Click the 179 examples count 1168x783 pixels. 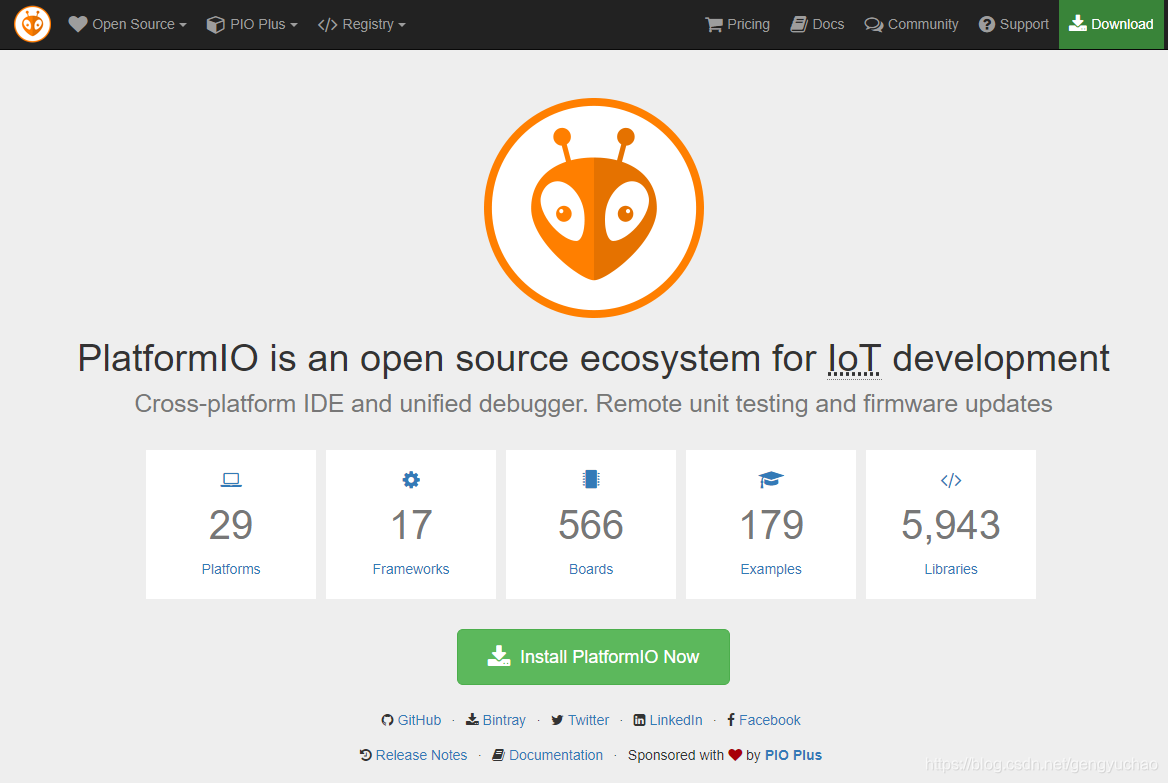pyautogui.click(x=771, y=525)
